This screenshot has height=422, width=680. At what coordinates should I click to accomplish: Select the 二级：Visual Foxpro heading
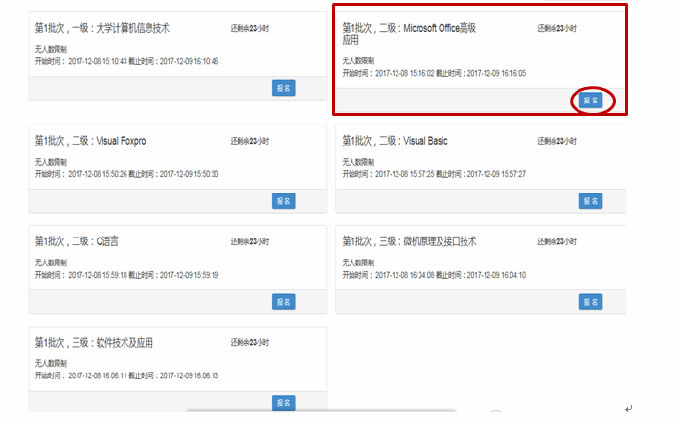coord(90,141)
